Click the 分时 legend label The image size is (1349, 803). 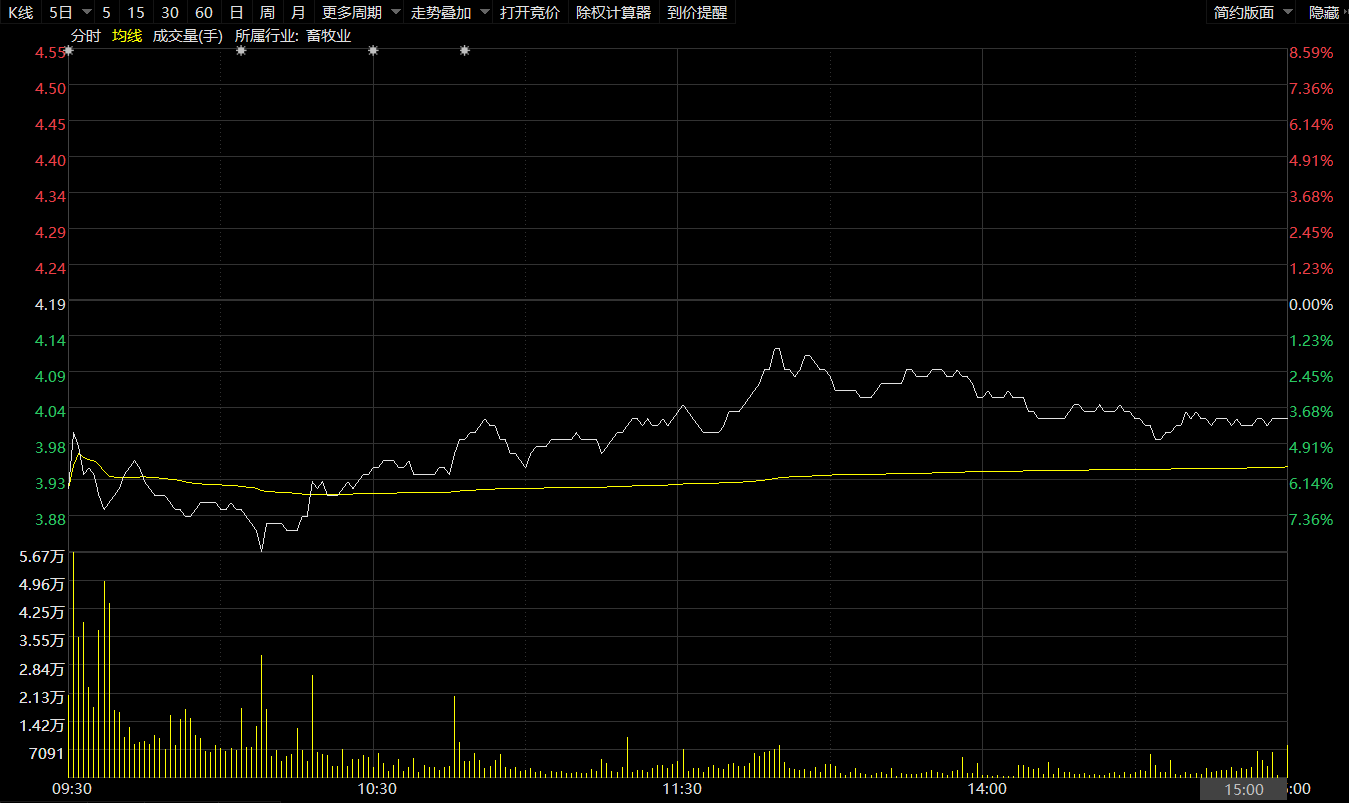pos(86,36)
